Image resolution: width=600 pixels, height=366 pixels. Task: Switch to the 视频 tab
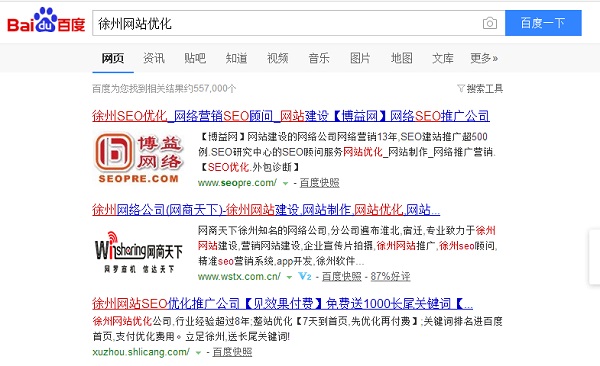tap(278, 58)
